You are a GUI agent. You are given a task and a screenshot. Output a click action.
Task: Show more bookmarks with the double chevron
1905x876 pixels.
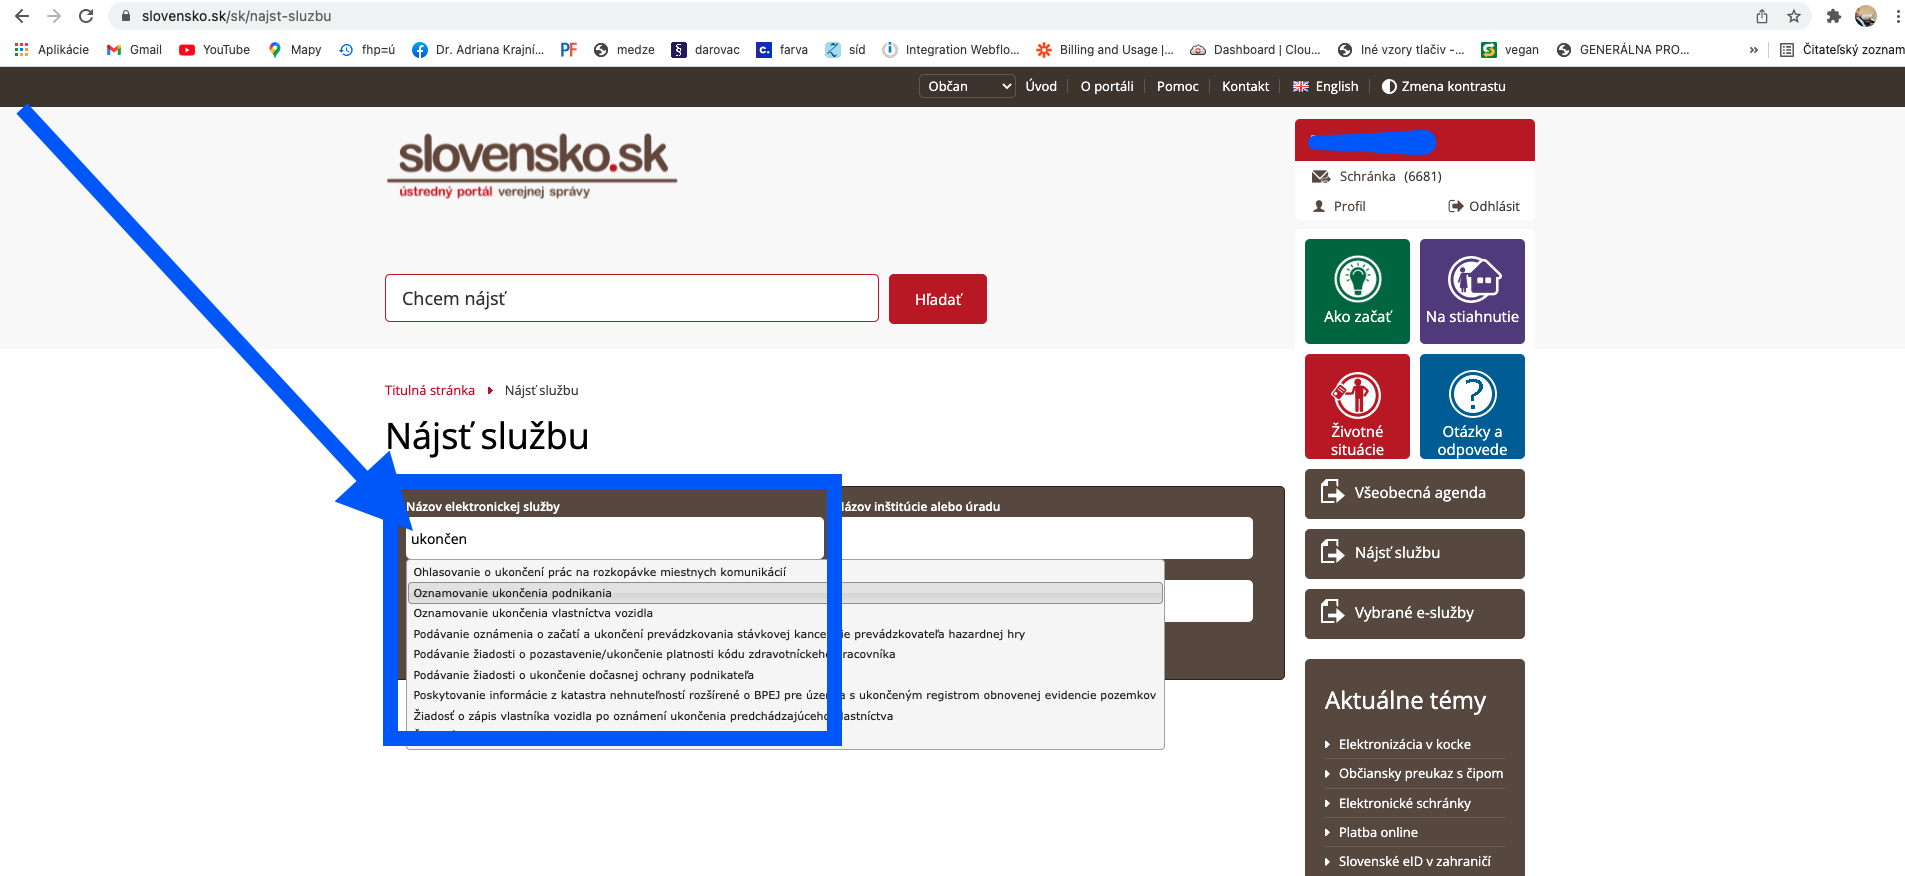pyautogui.click(x=1753, y=50)
